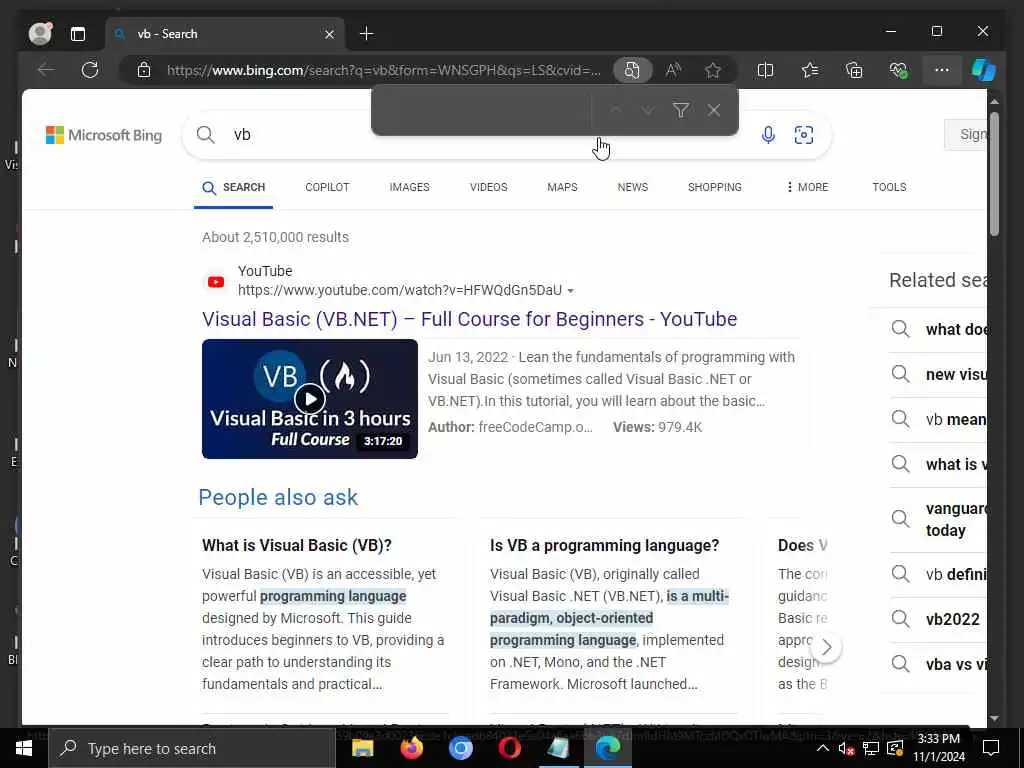Screen dimensions: 1024x768
Task: Click the scrollbar down arrow
Action: [994, 718]
